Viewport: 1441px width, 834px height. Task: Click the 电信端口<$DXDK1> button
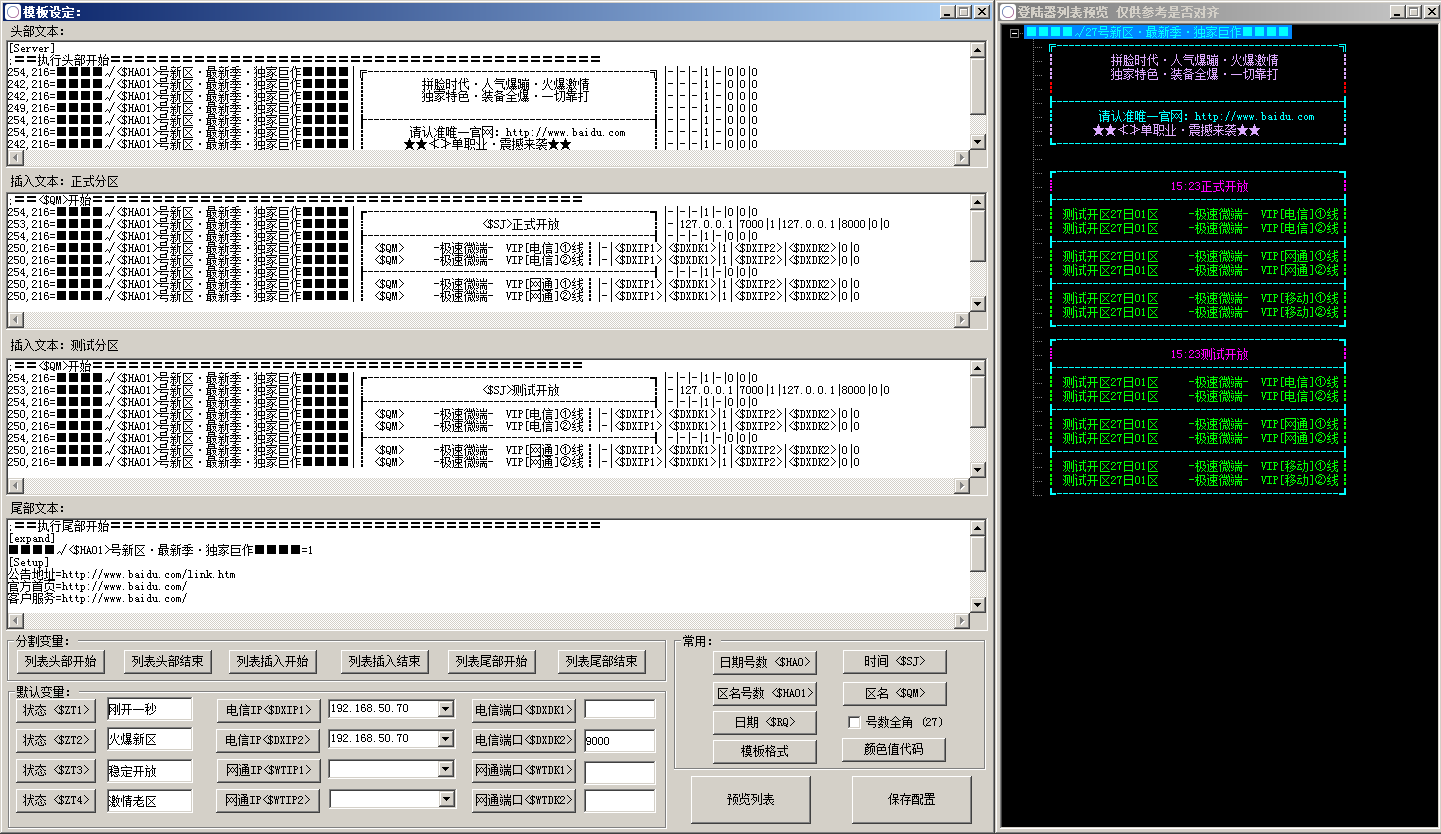point(524,710)
